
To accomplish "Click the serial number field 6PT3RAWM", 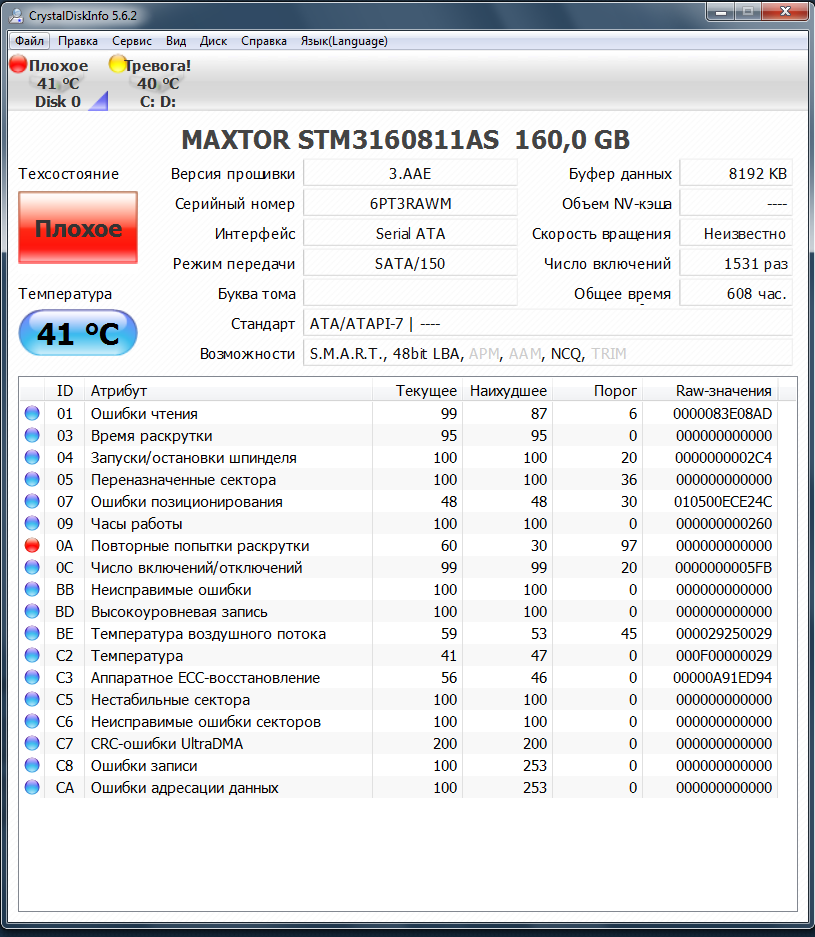I will click(x=410, y=203).
